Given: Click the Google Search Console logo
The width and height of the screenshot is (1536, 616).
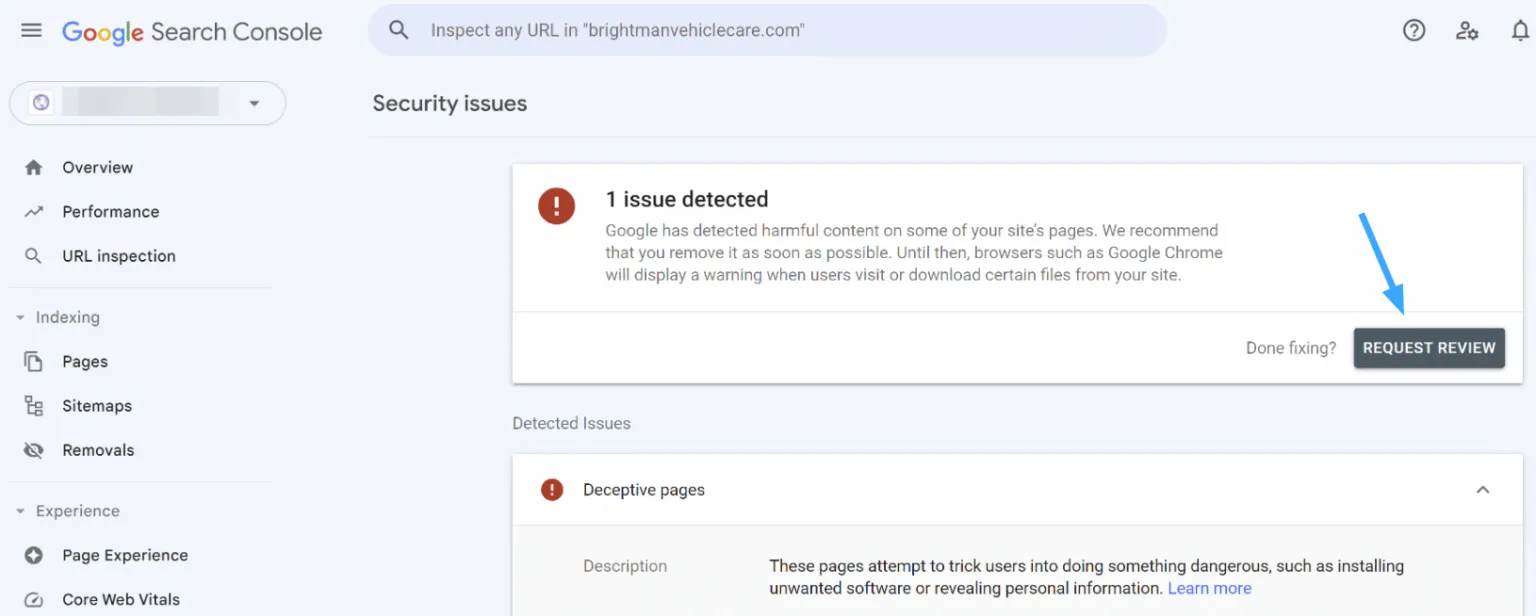Looking at the screenshot, I should click(192, 31).
